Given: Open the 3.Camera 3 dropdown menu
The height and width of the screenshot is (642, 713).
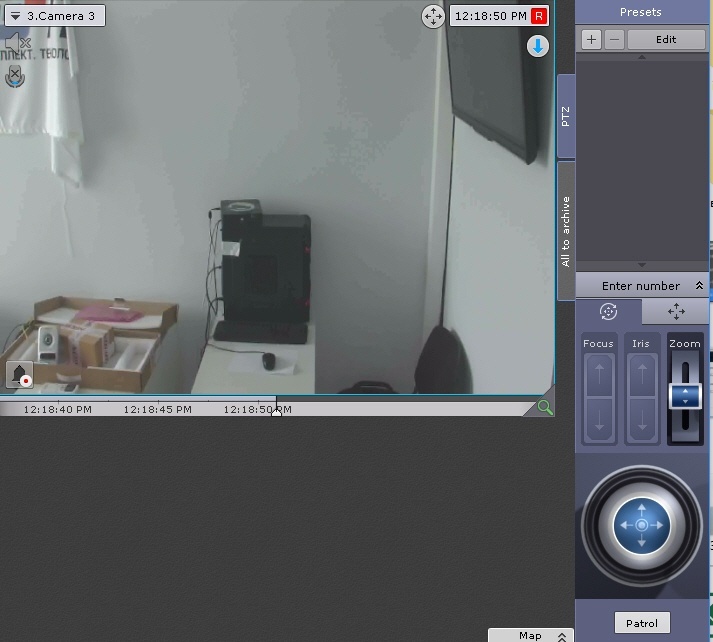Looking at the screenshot, I should 53,16.
